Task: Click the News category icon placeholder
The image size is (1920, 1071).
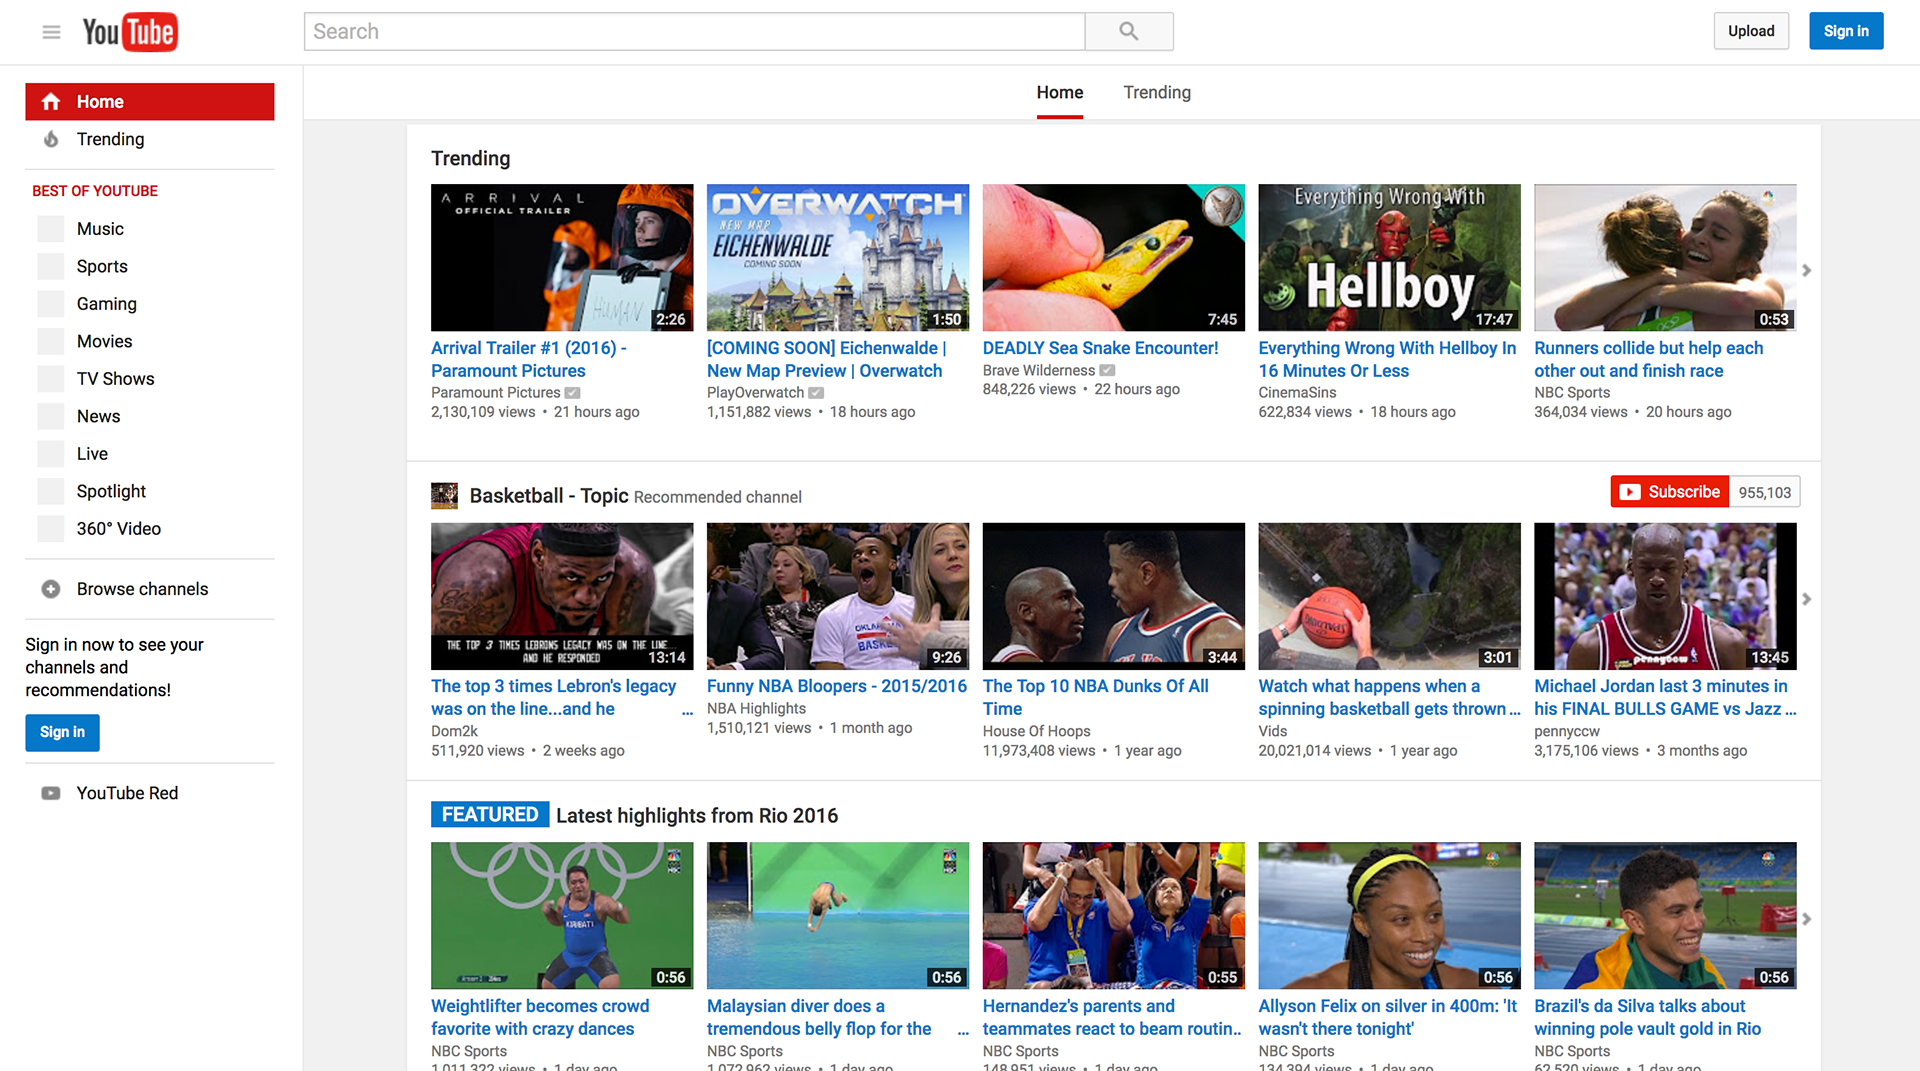Action: click(x=51, y=416)
